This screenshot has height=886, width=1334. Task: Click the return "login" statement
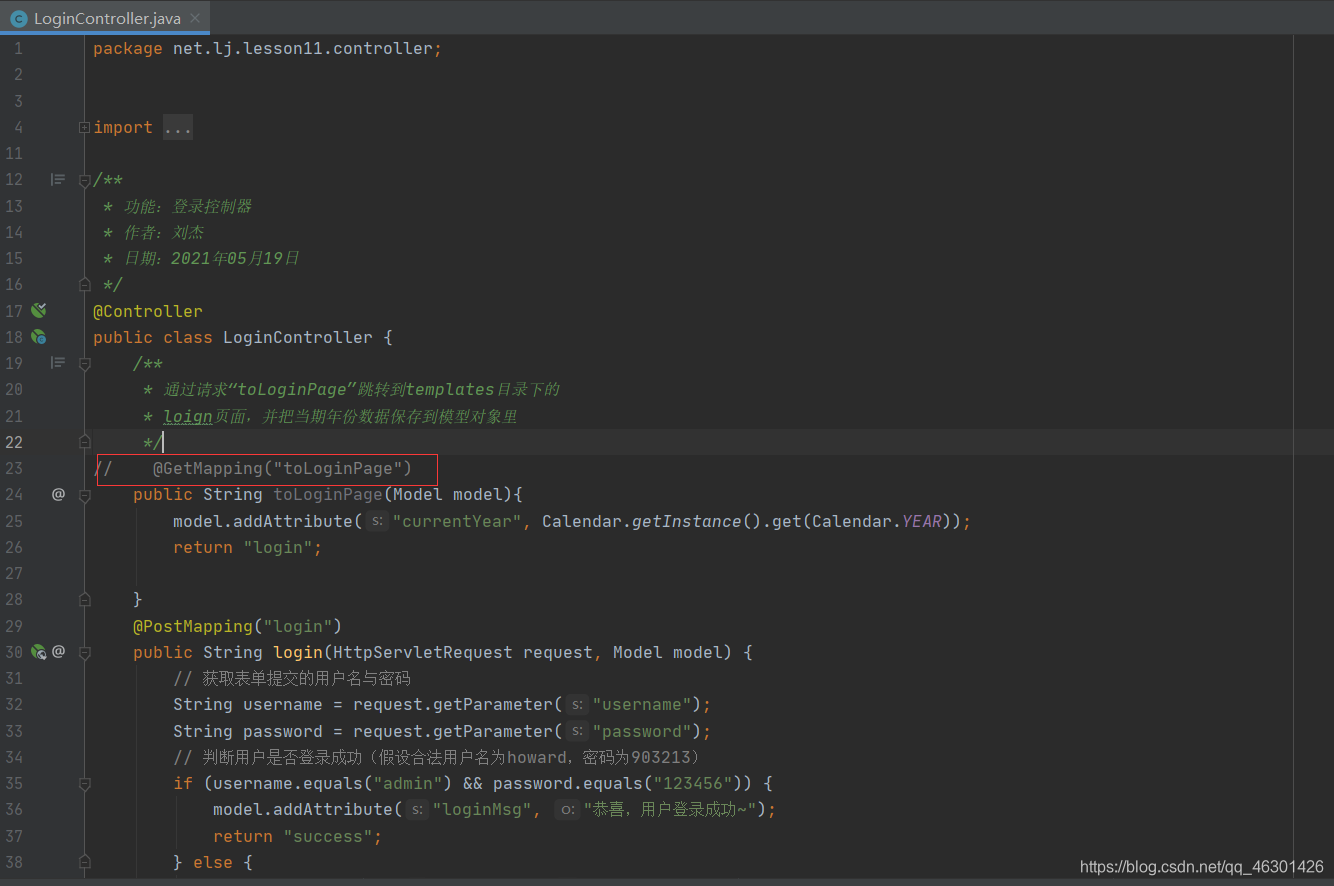point(248,547)
